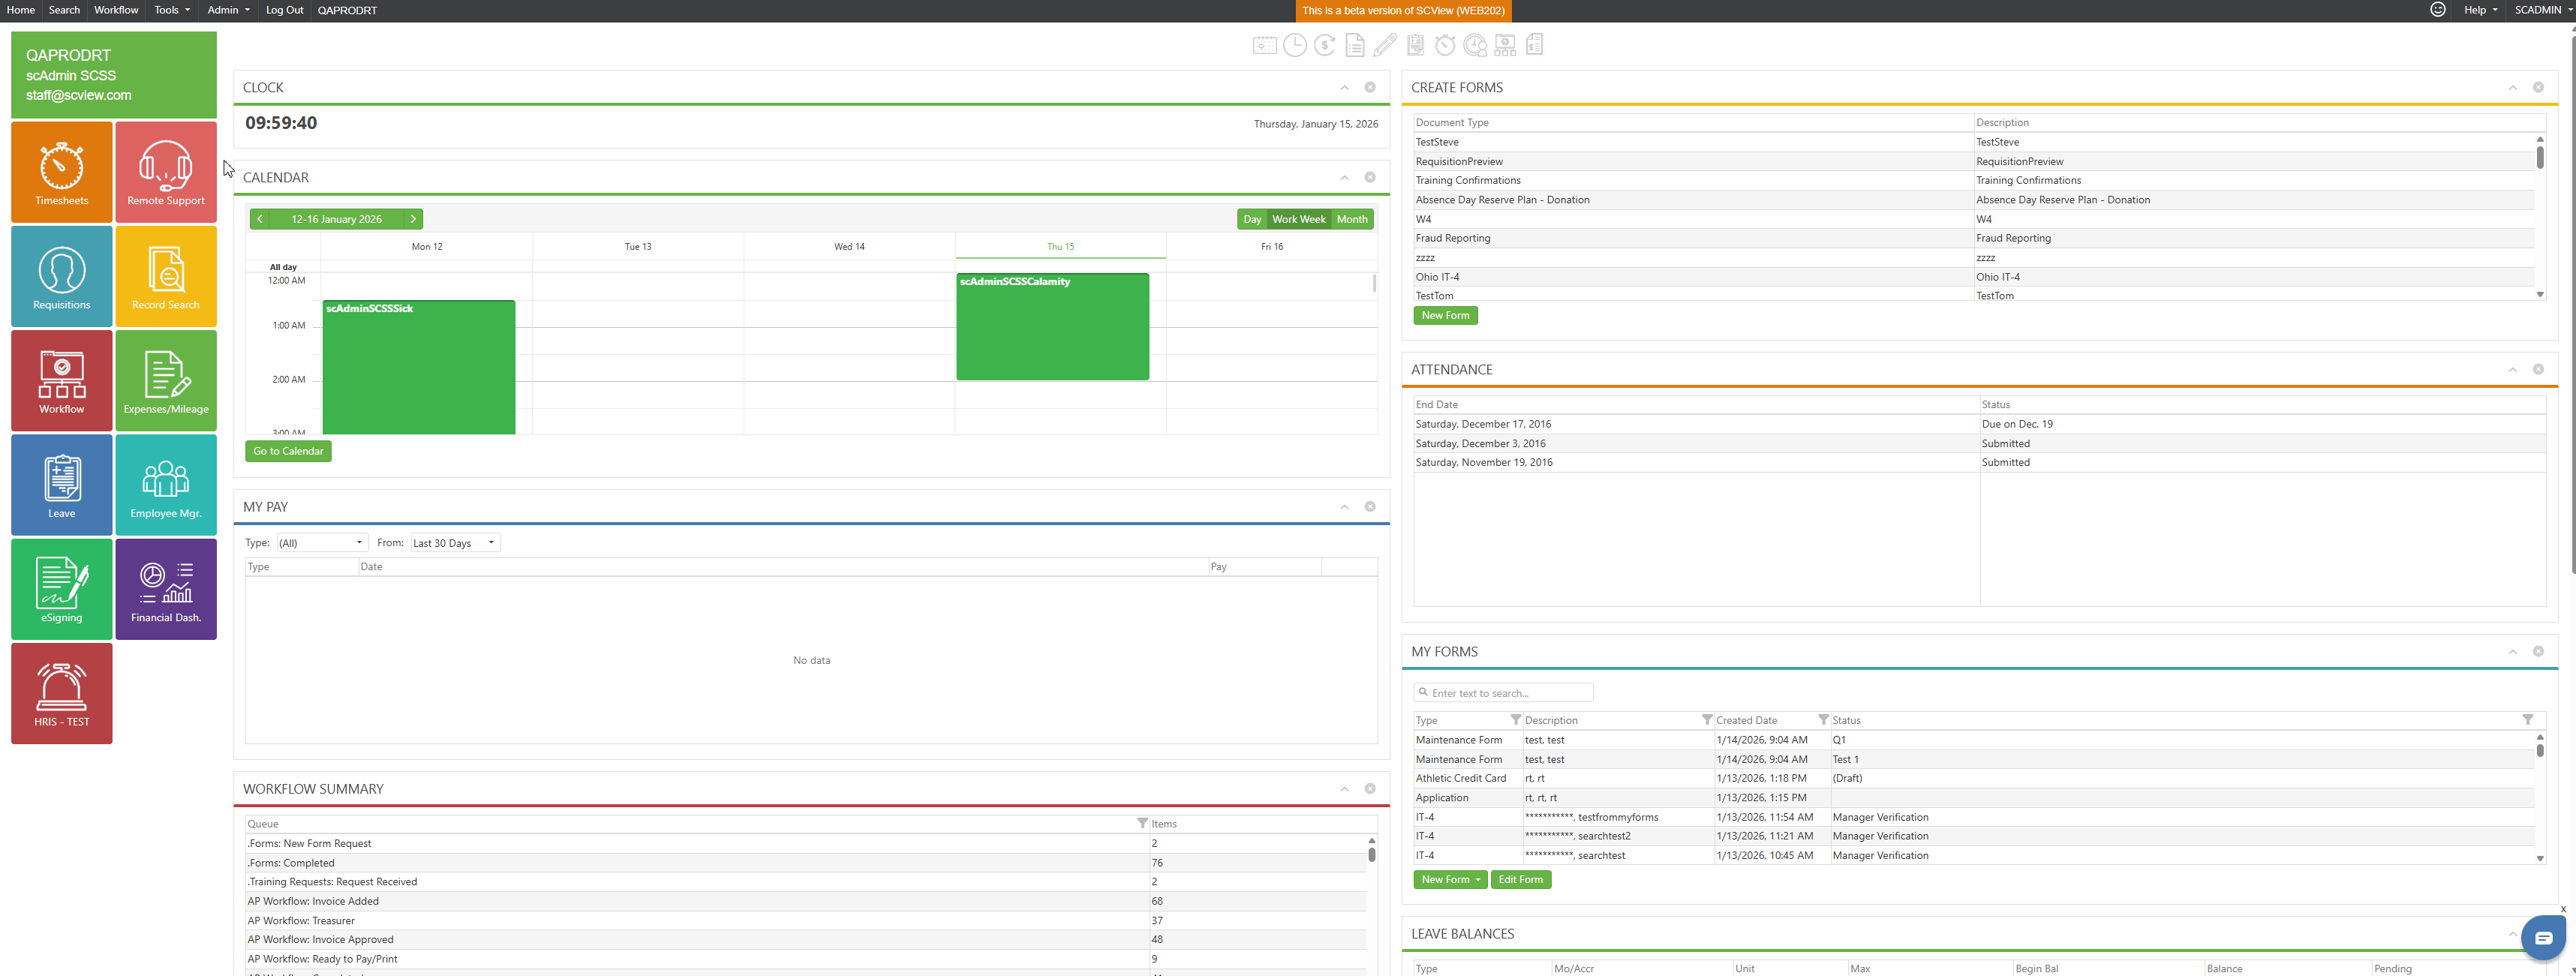The width and height of the screenshot is (2576, 976).
Task: Click the dollar refresh icon in toolbar
Action: coord(1325,45)
